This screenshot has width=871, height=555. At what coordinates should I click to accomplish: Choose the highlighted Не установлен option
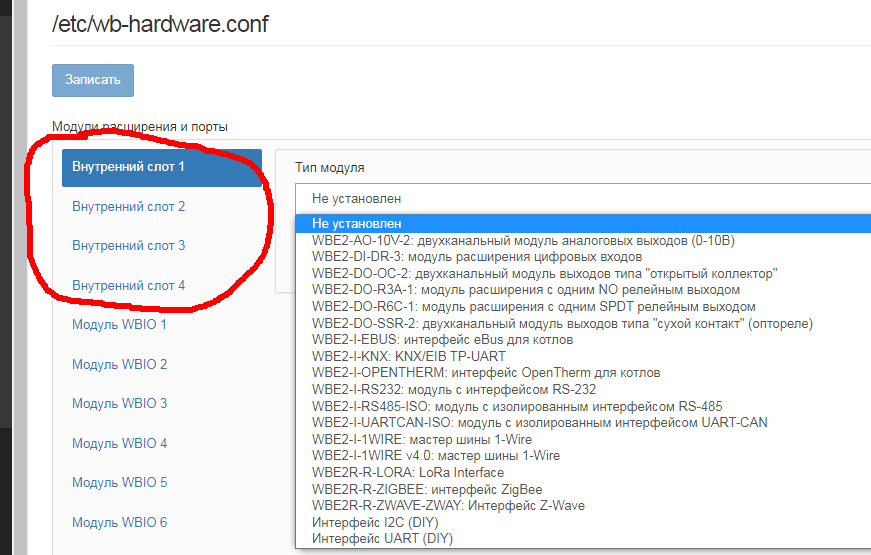point(583,223)
